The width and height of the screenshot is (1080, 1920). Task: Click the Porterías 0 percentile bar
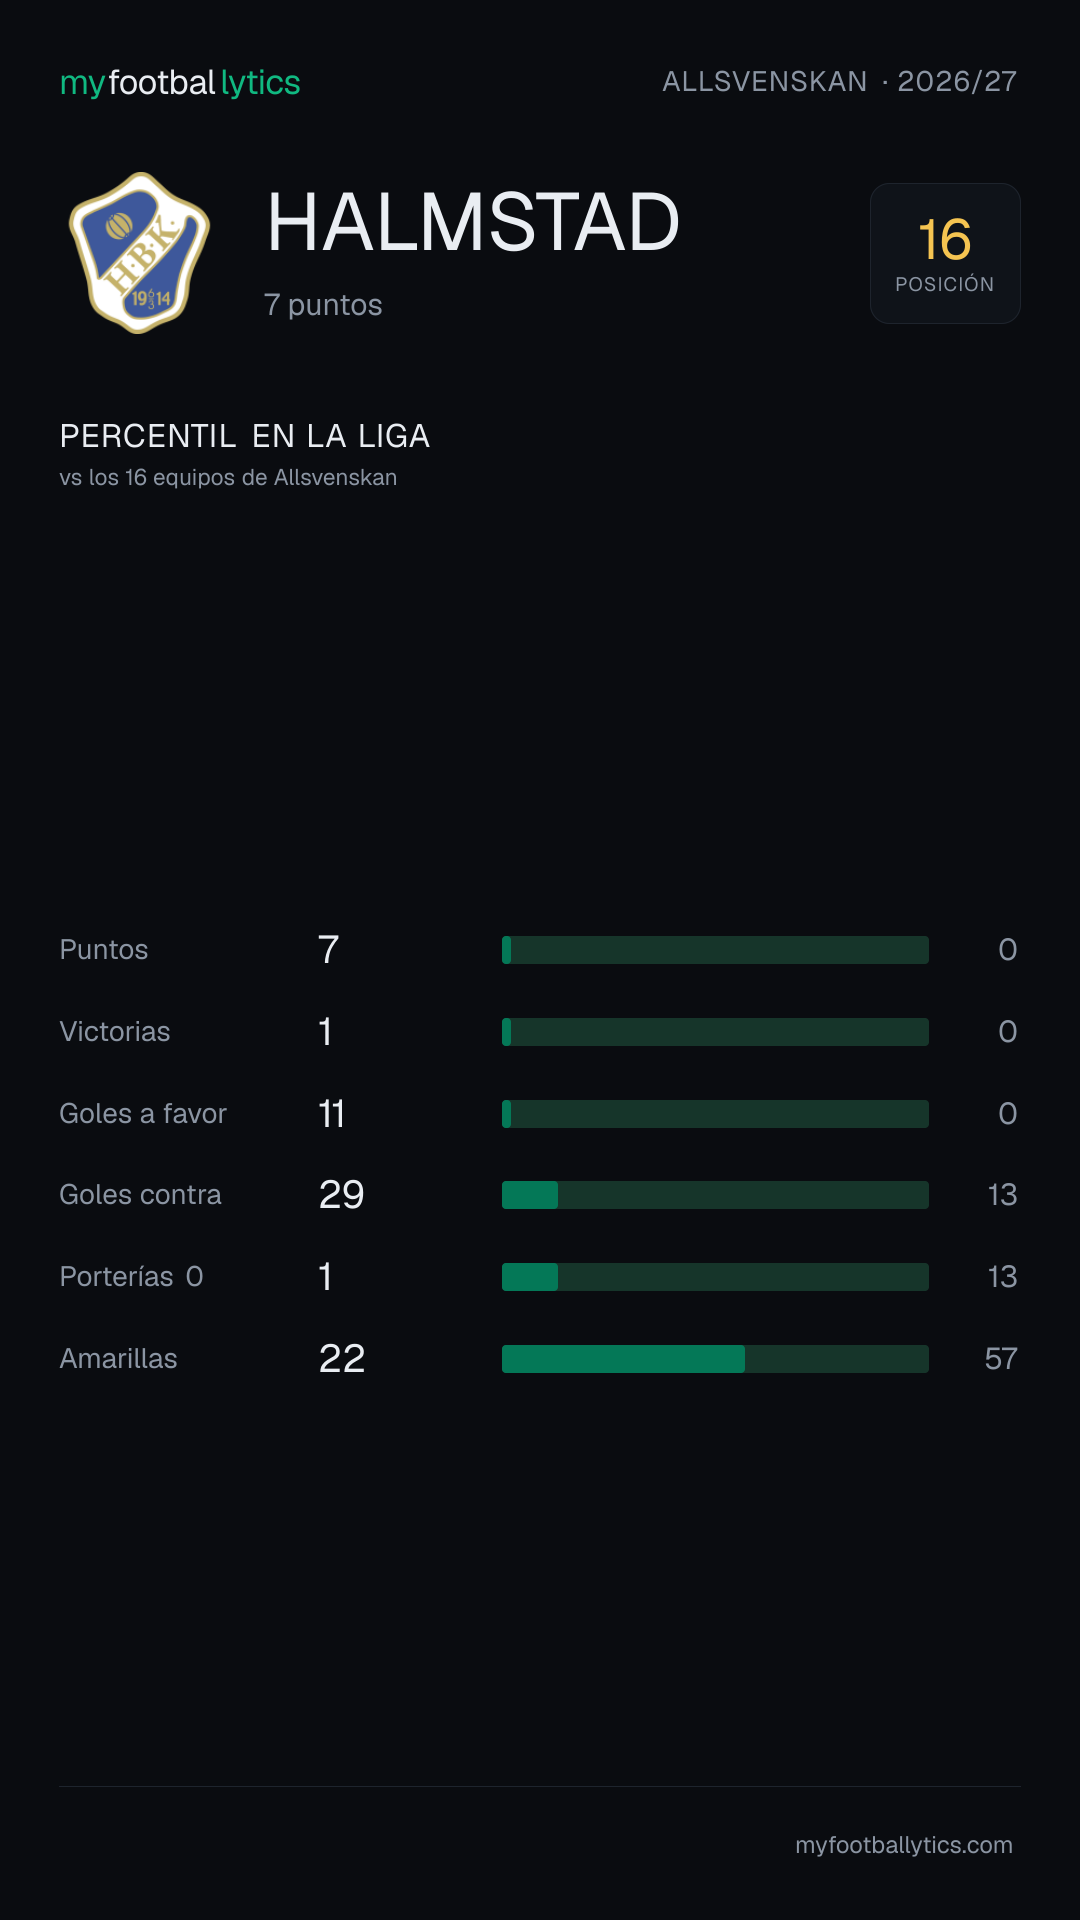[715, 1277]
